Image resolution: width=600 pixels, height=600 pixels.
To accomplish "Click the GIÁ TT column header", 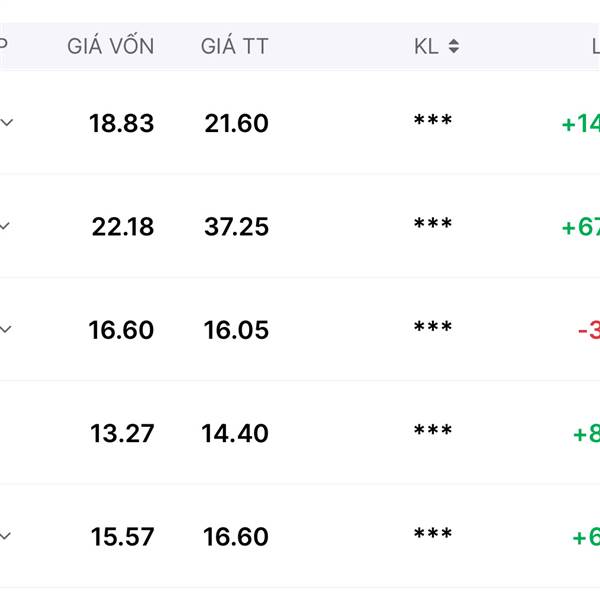I will [x=234, y=46].
